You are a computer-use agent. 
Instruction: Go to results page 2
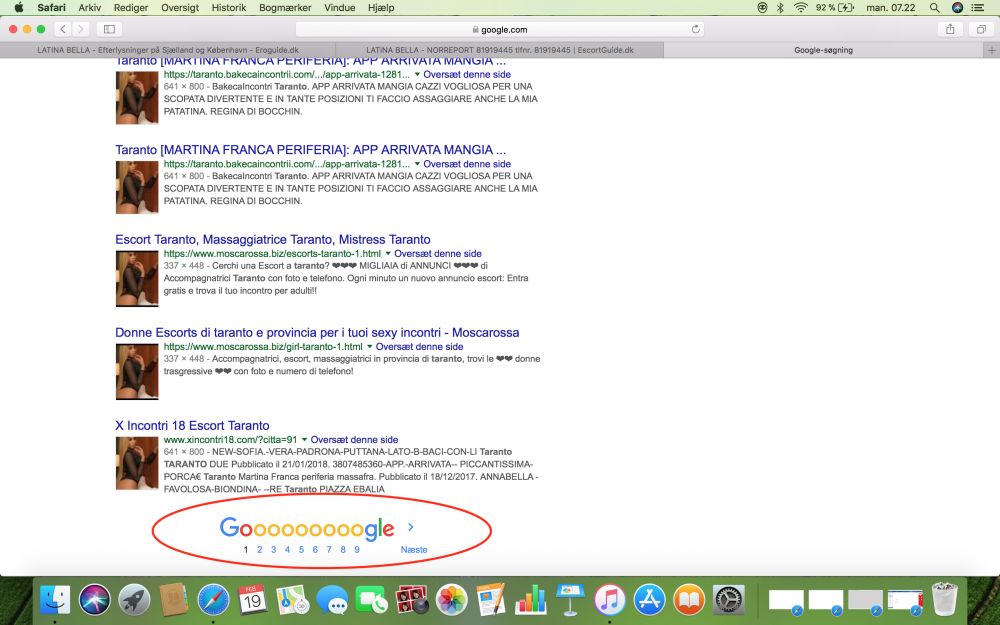point(260,550)
